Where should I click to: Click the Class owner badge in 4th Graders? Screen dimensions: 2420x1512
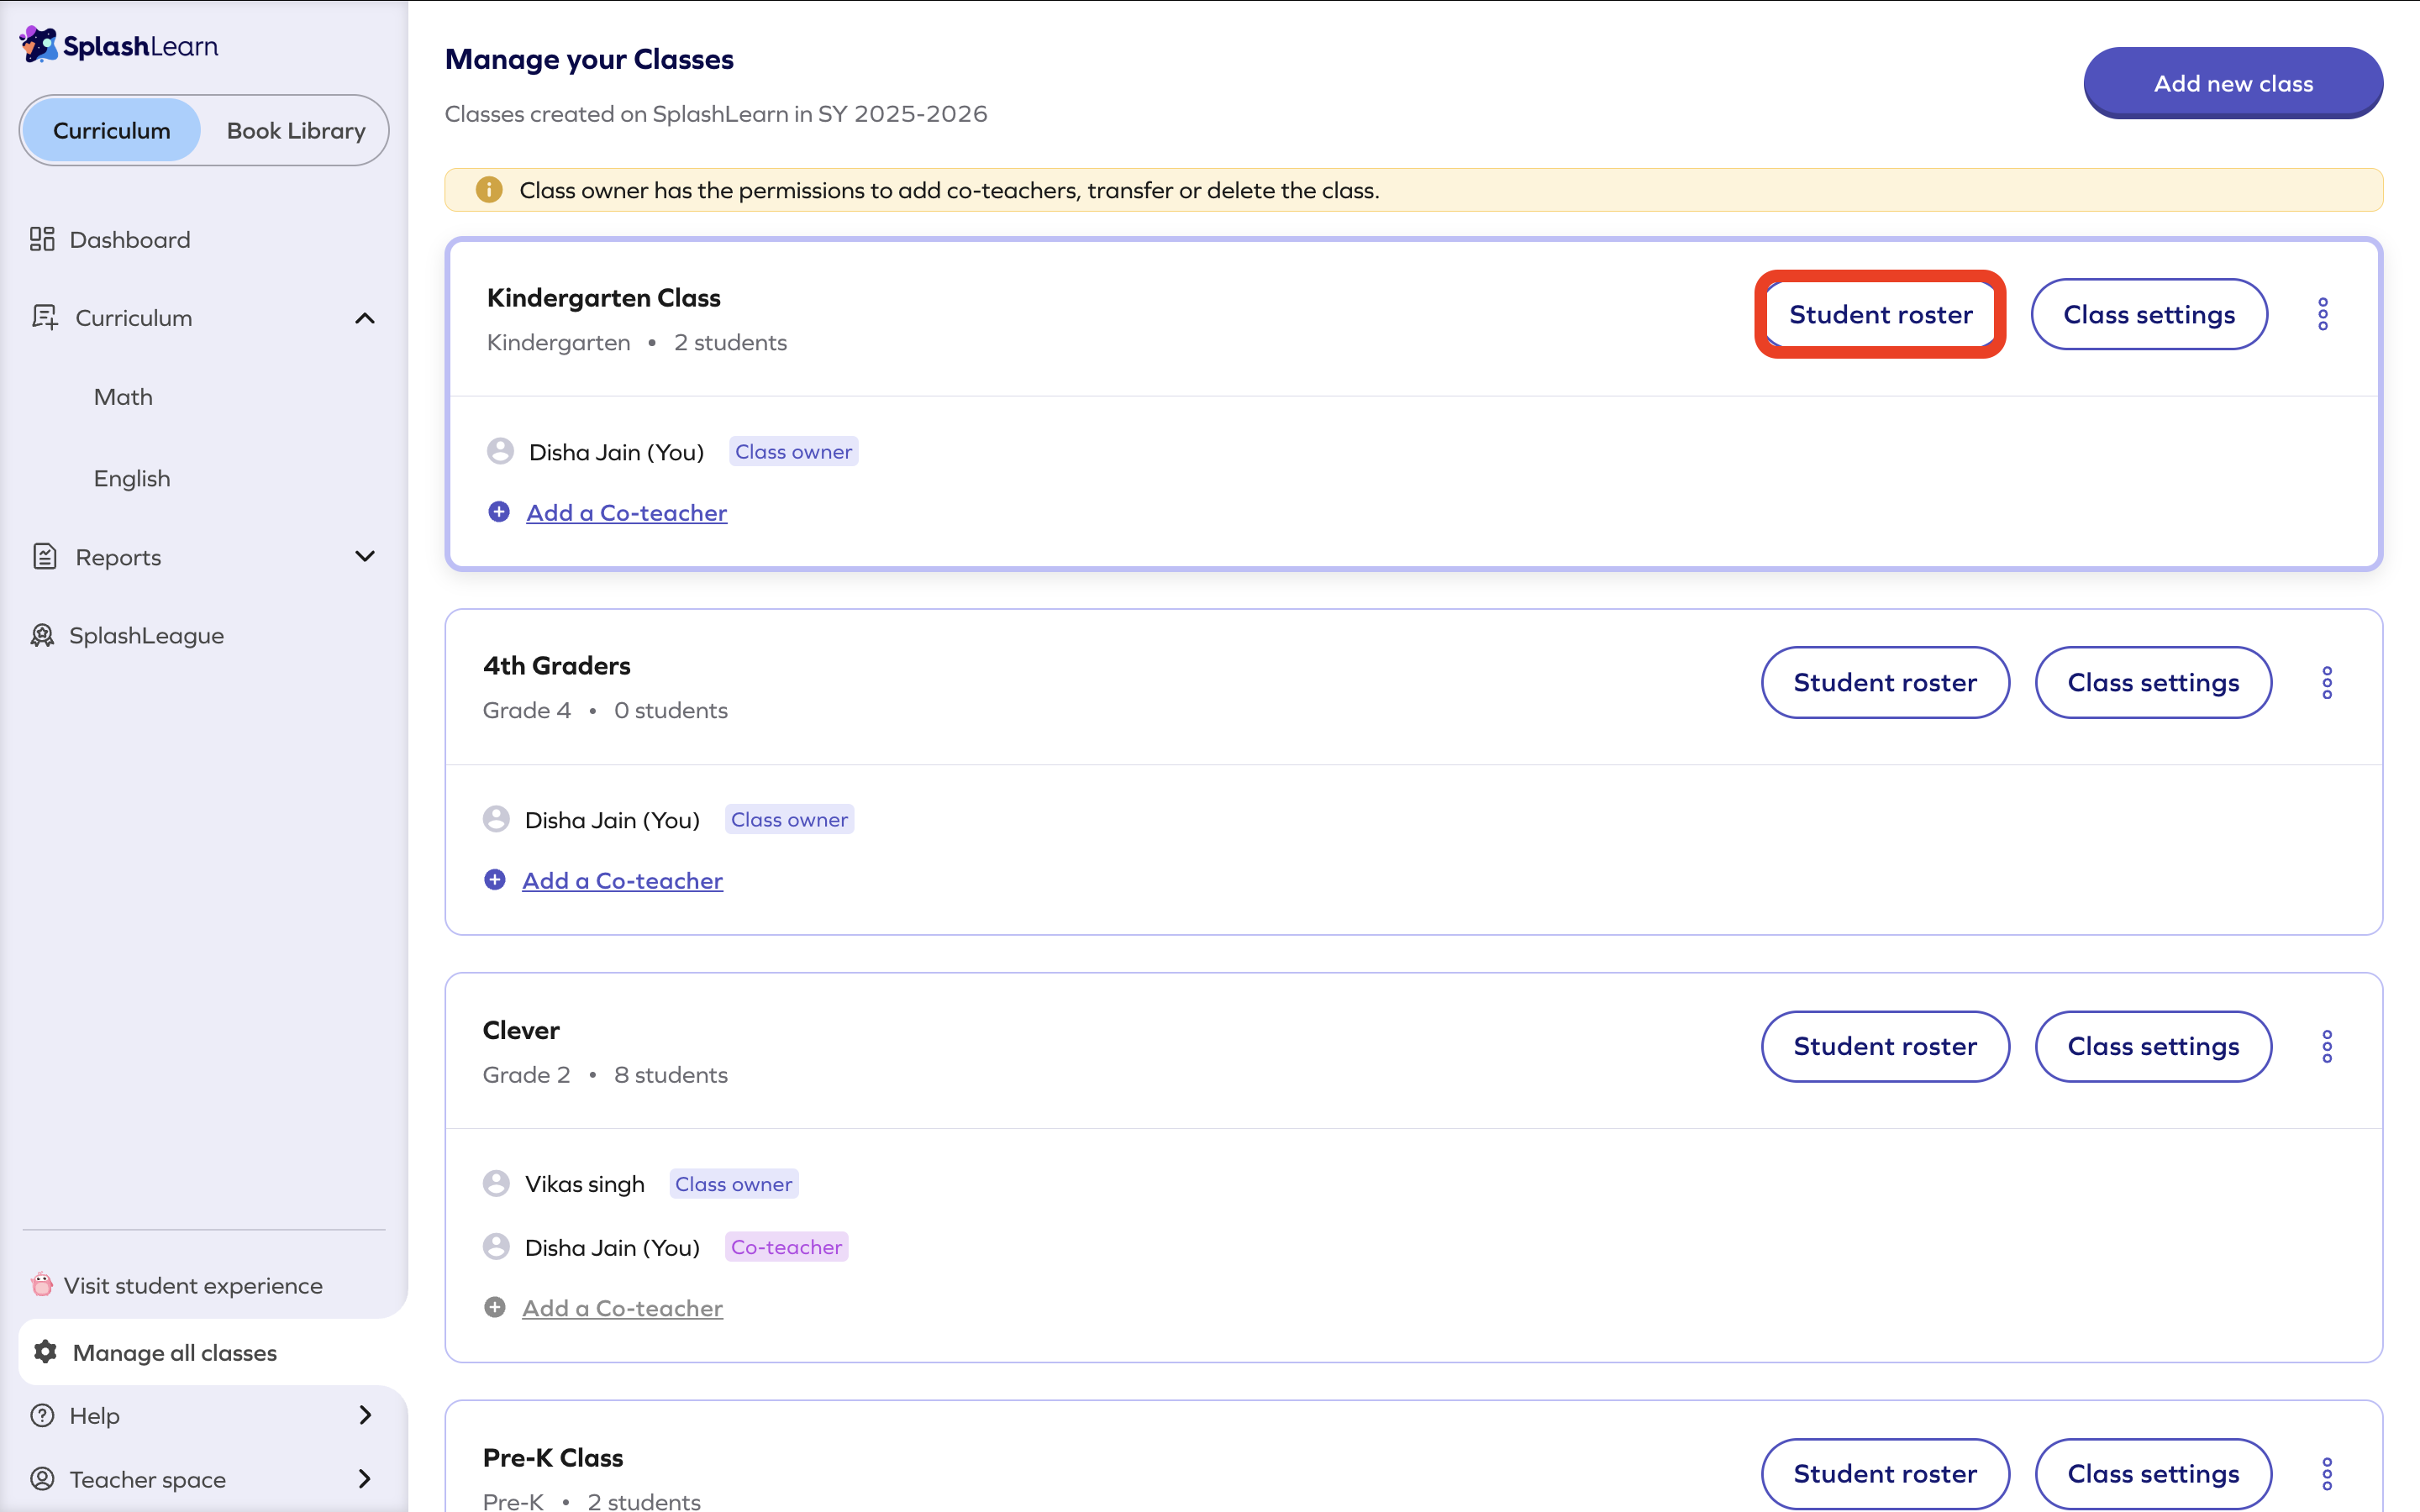pyautogui.click(x=790, y=819)
